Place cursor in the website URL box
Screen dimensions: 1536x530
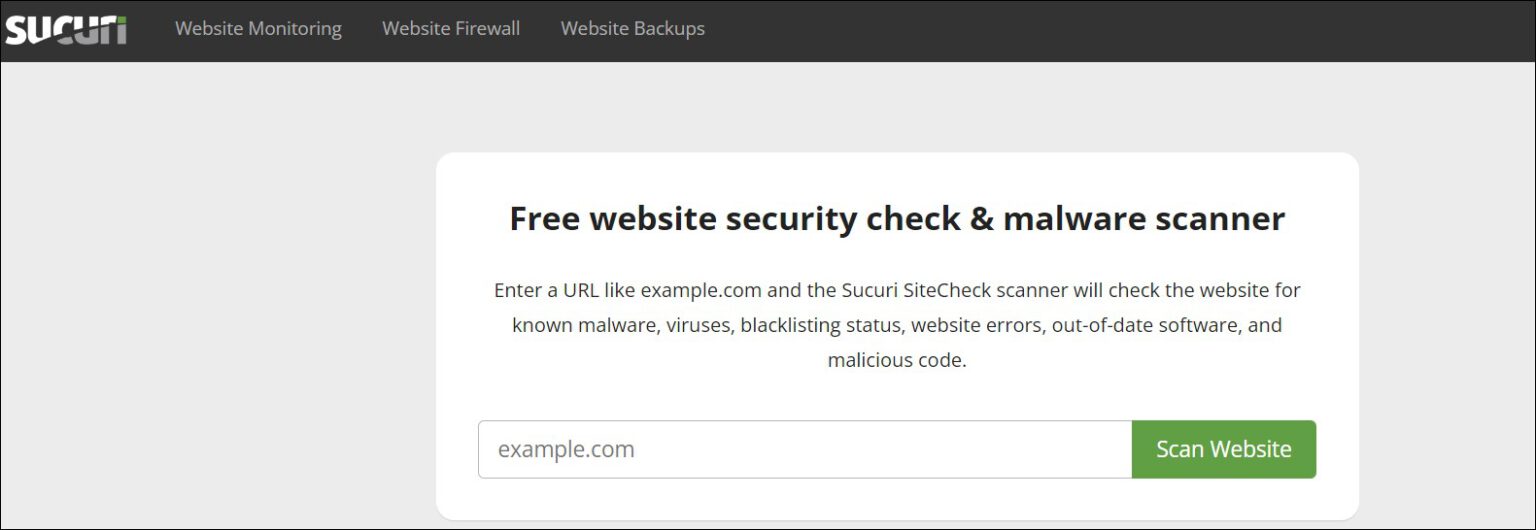click(805, 449)
